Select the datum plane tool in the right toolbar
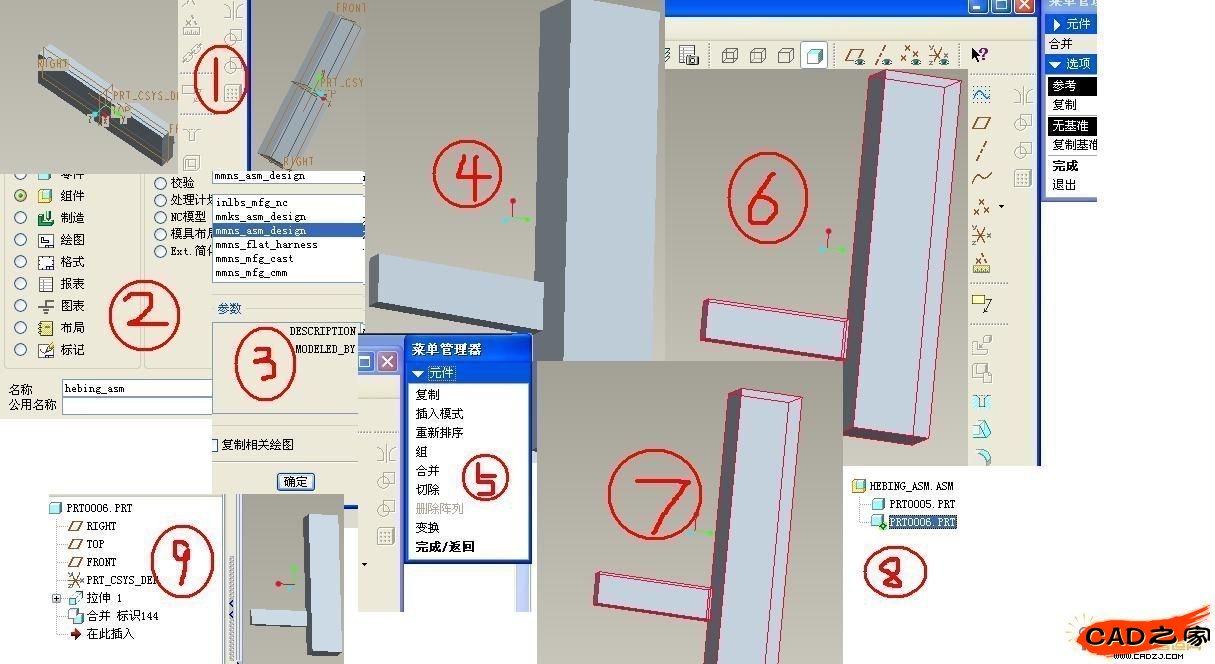This screenshot has height=664, width=1215. point(982,123)
